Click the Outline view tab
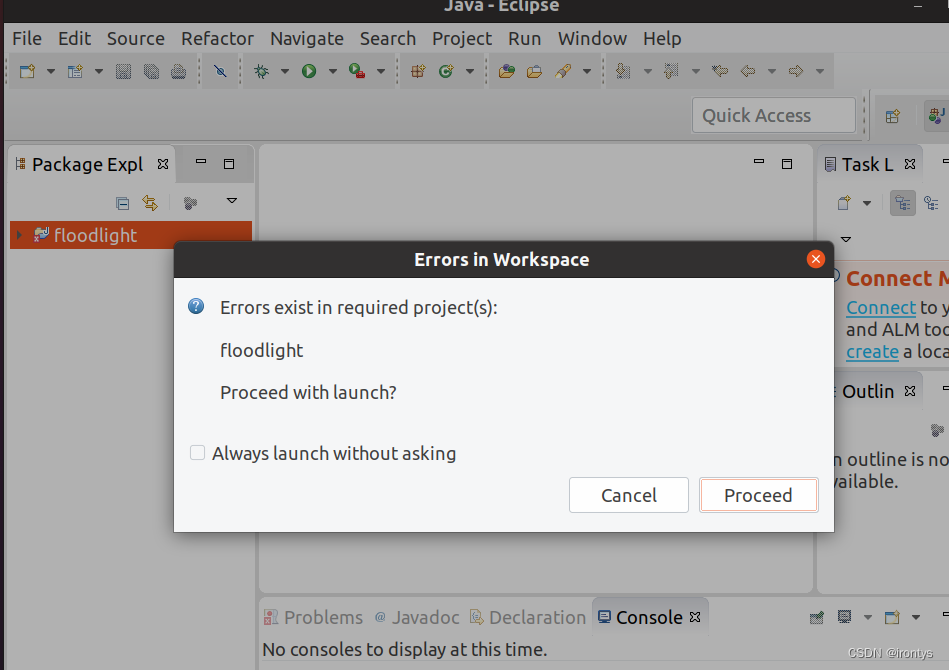Viewport: 949px width, 670px height. click(868, 392)
